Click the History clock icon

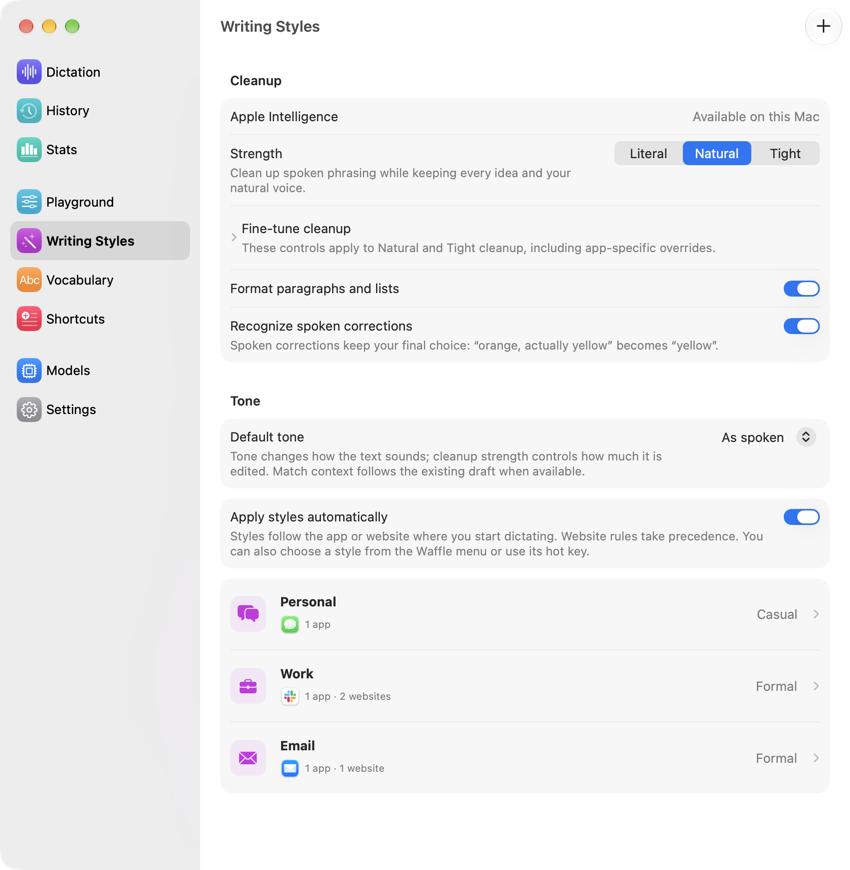29,110
